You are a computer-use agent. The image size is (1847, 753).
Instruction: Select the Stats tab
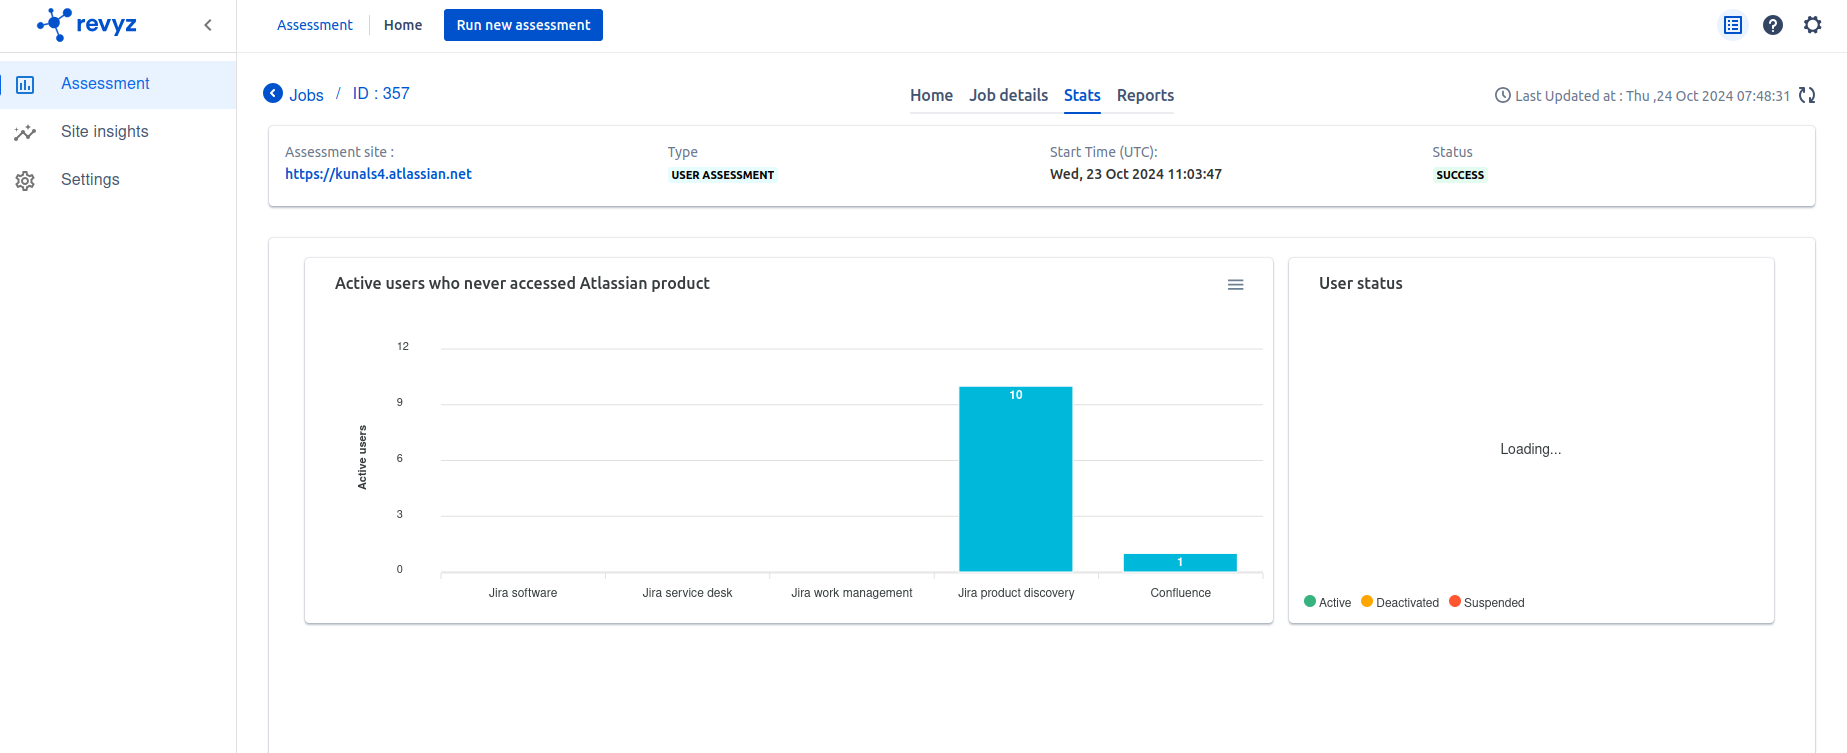tap(1082, 96)
